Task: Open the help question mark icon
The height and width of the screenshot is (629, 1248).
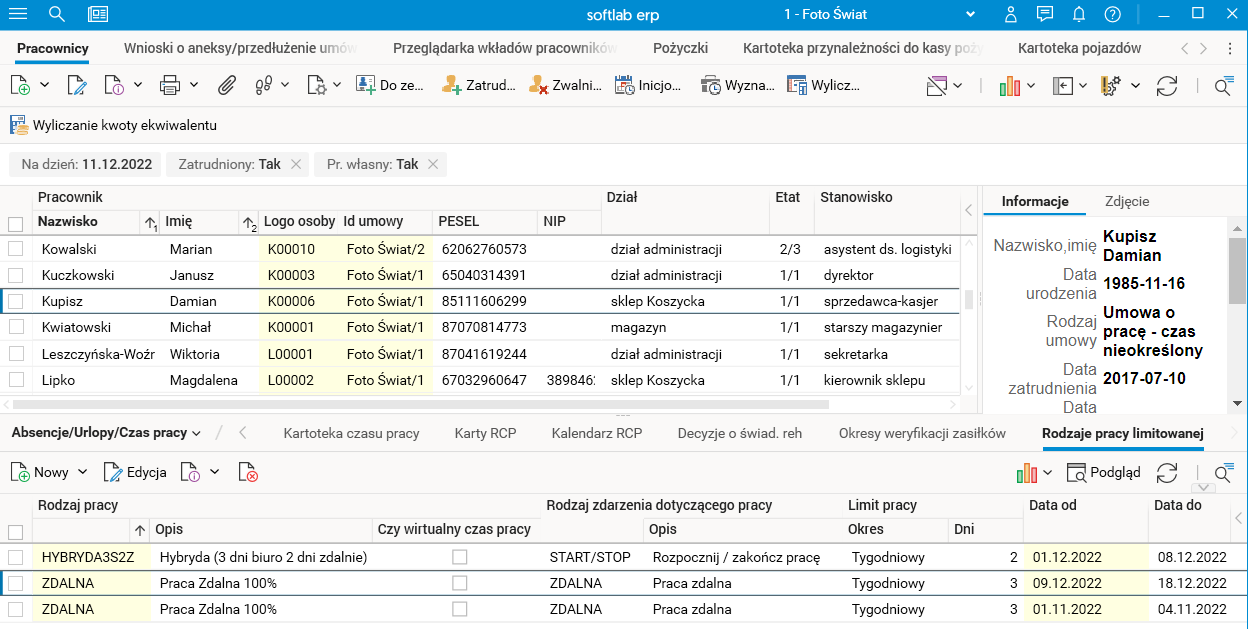Action: click(1112, 14)
